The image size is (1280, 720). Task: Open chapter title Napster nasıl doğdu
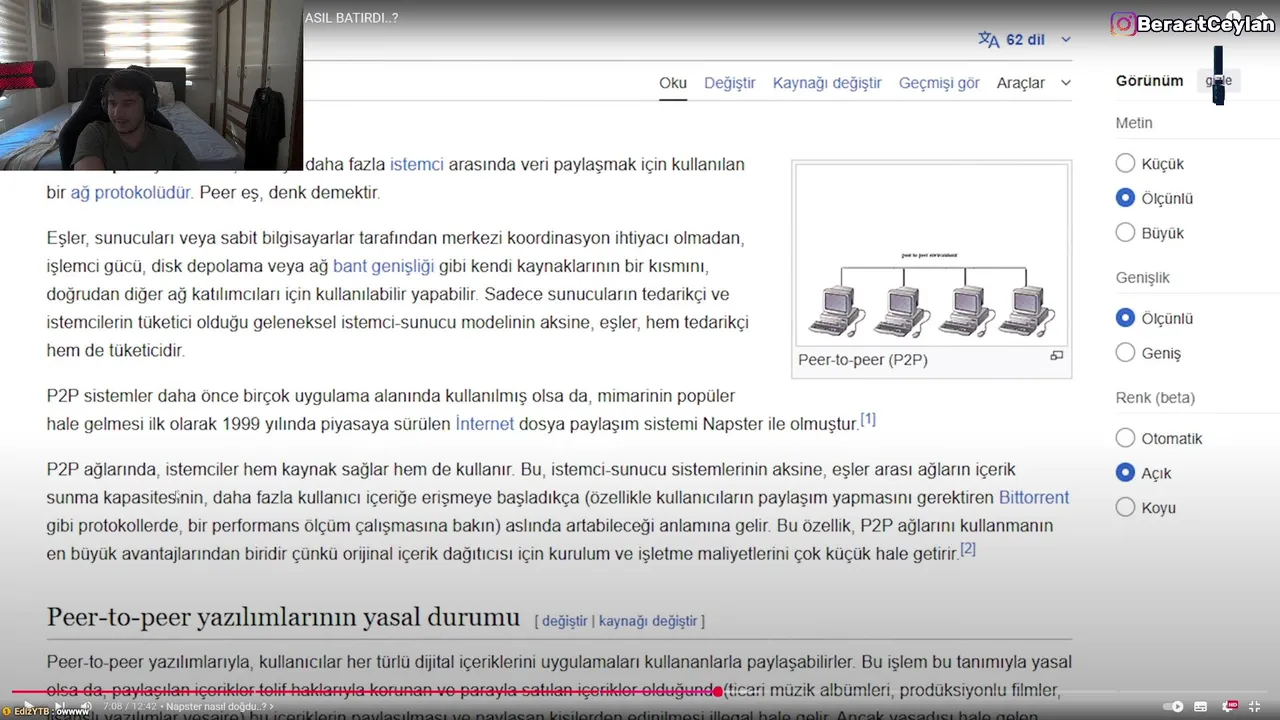(220, 706)
